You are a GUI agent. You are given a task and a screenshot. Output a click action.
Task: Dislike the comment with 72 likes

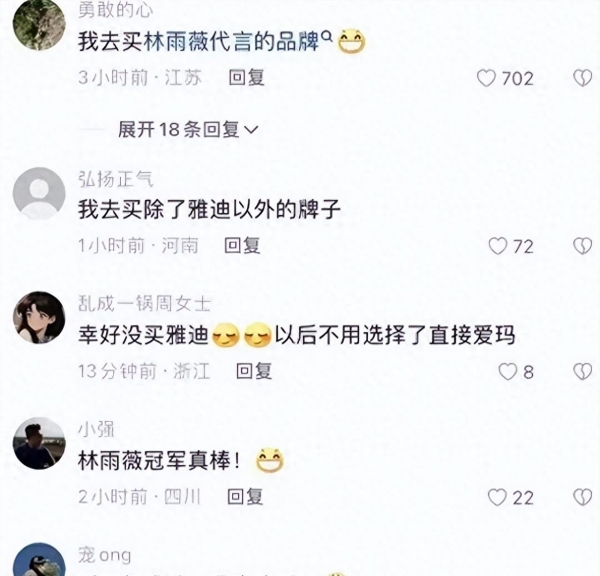[x=582, y=246]
